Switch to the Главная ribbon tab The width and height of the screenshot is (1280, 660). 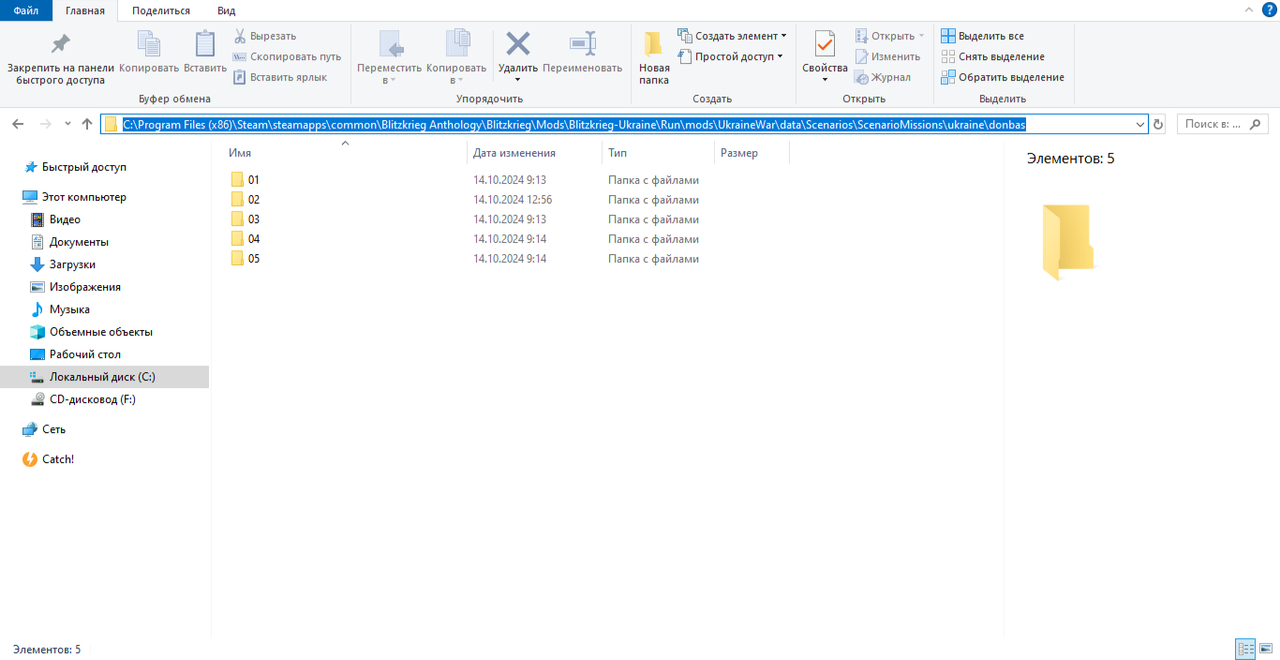point(85,10)
